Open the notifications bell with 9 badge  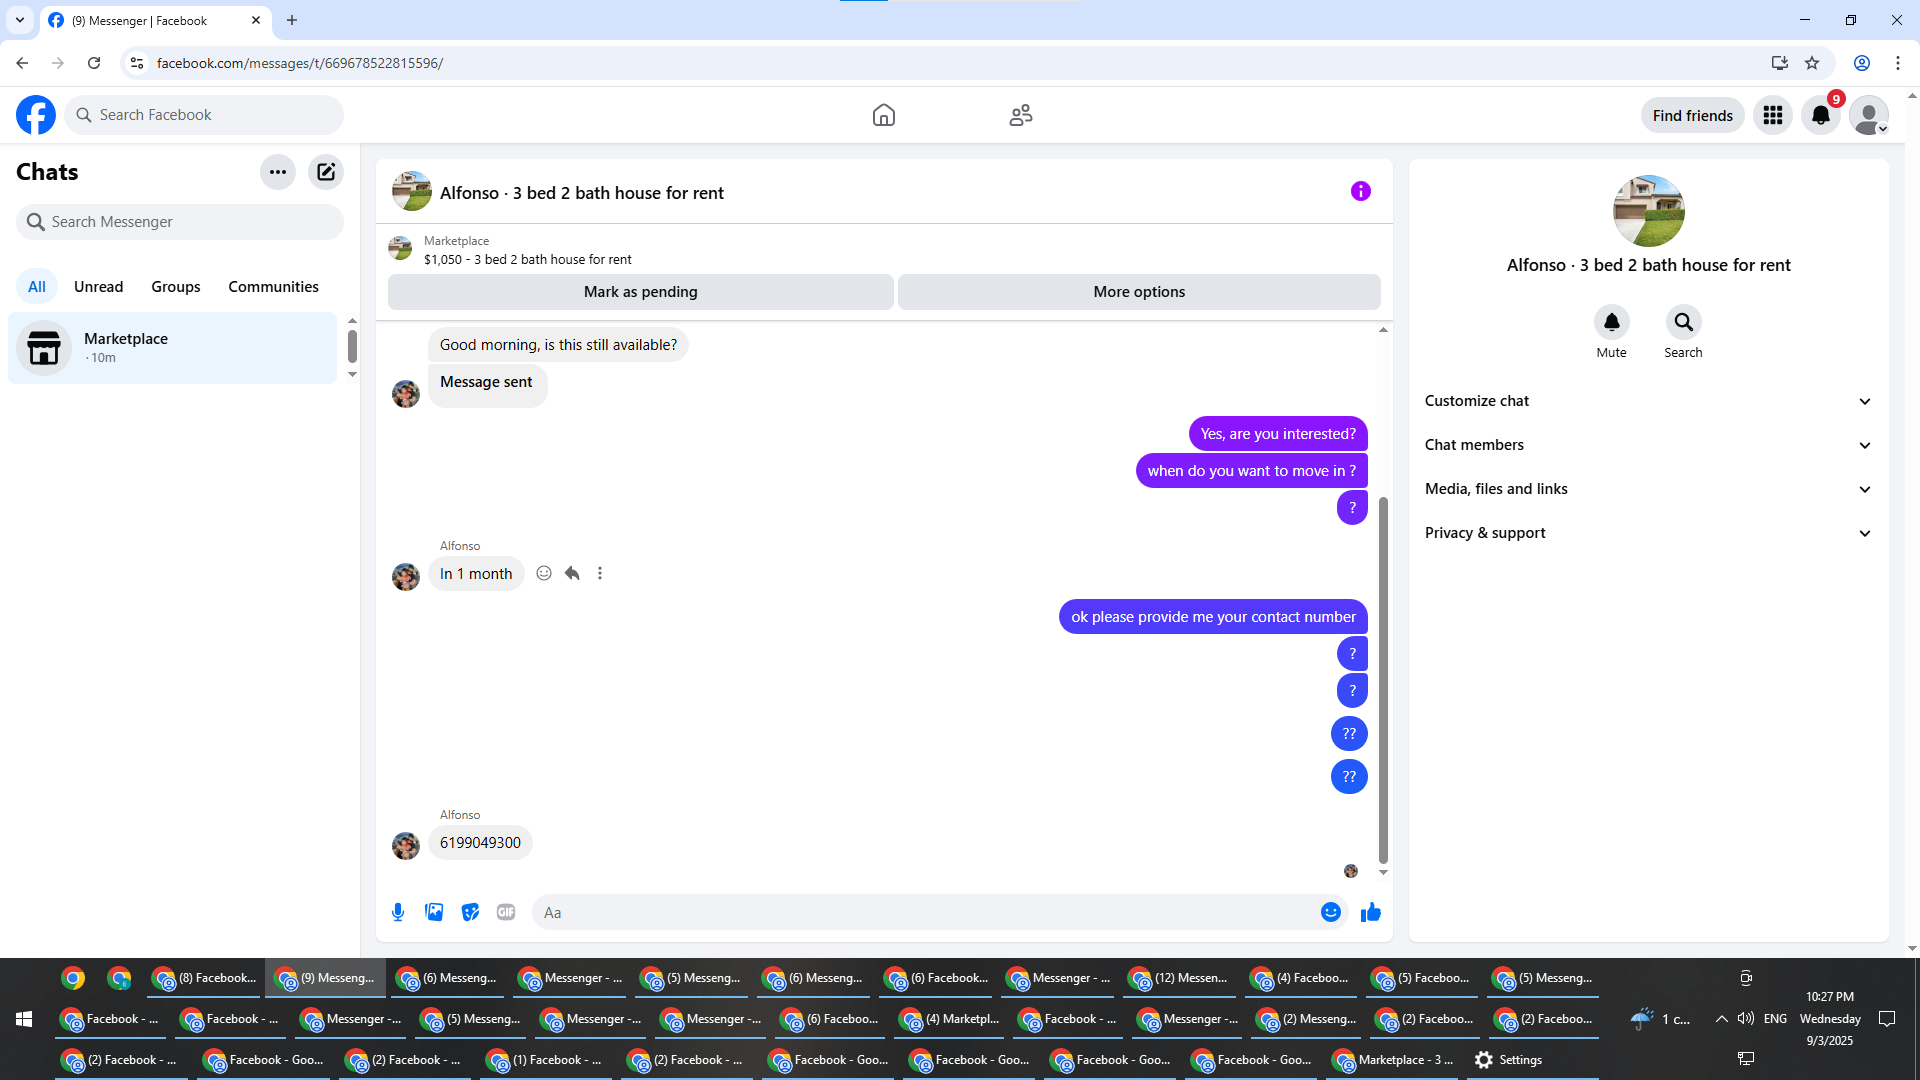pyautogui.click(x=1821, y=115)
